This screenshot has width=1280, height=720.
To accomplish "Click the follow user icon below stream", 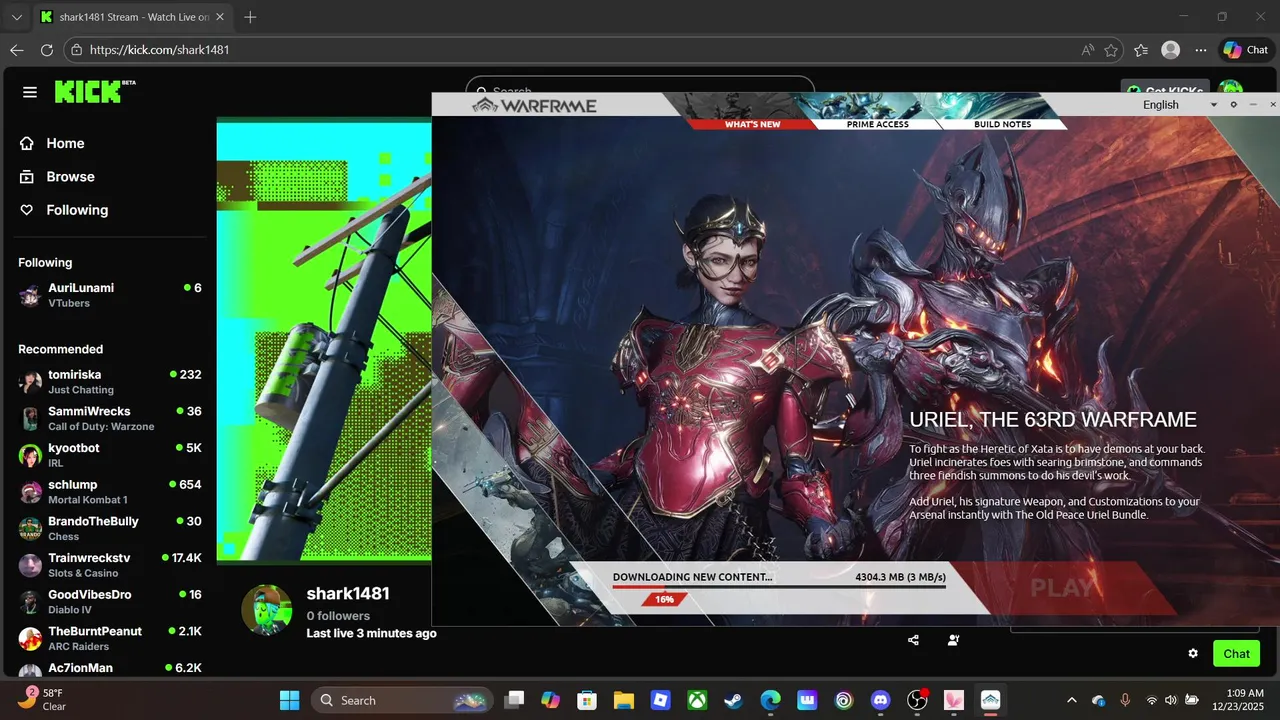I will coord(953,640).
